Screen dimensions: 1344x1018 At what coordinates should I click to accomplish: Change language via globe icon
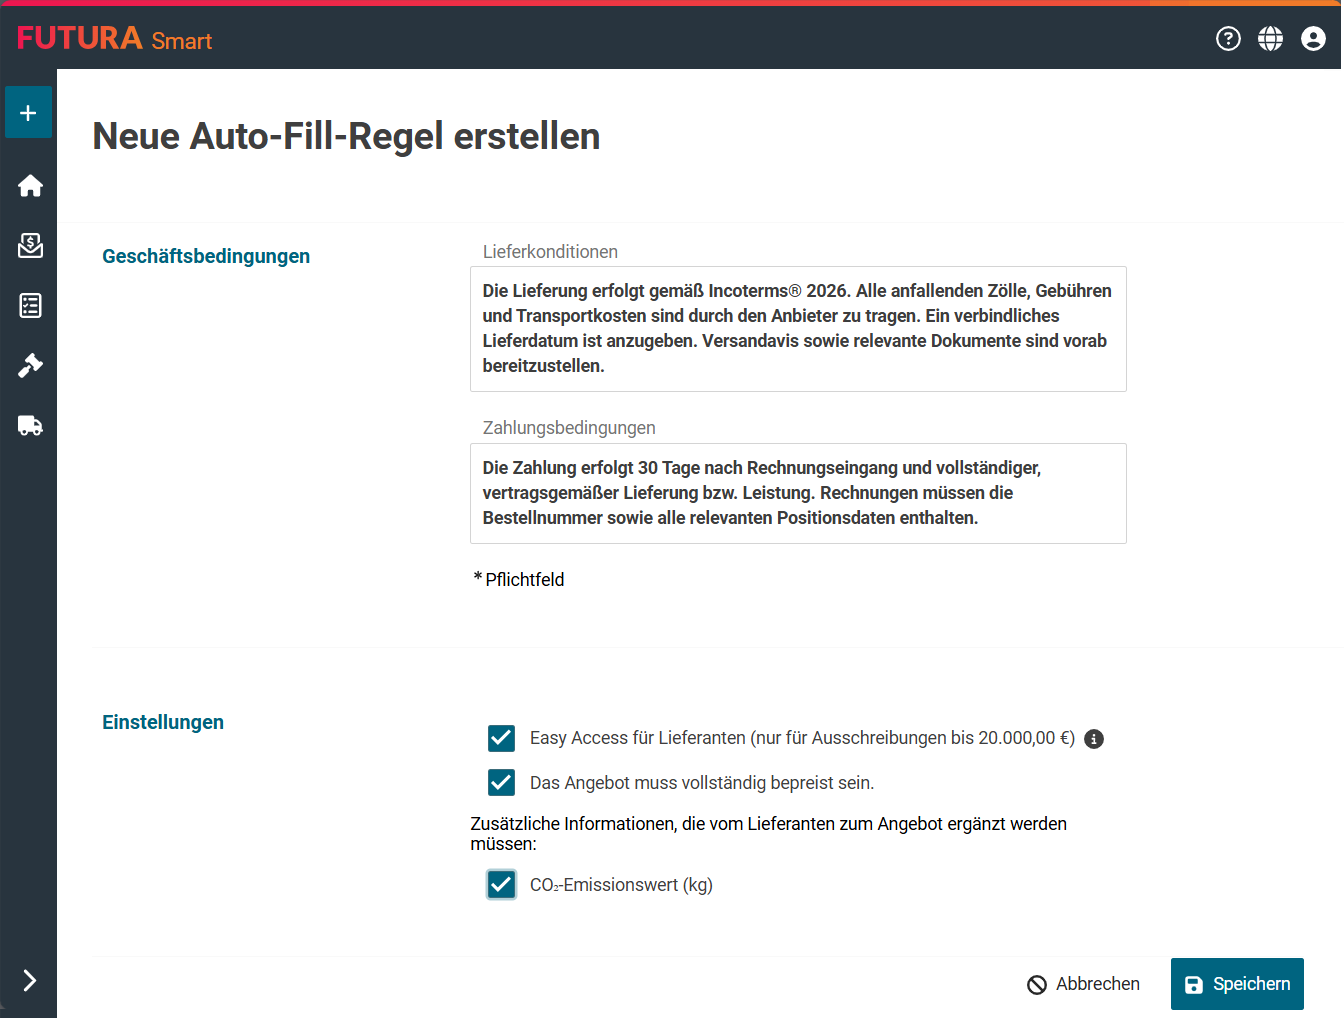pyautogui.click(x=1270, y=38)
